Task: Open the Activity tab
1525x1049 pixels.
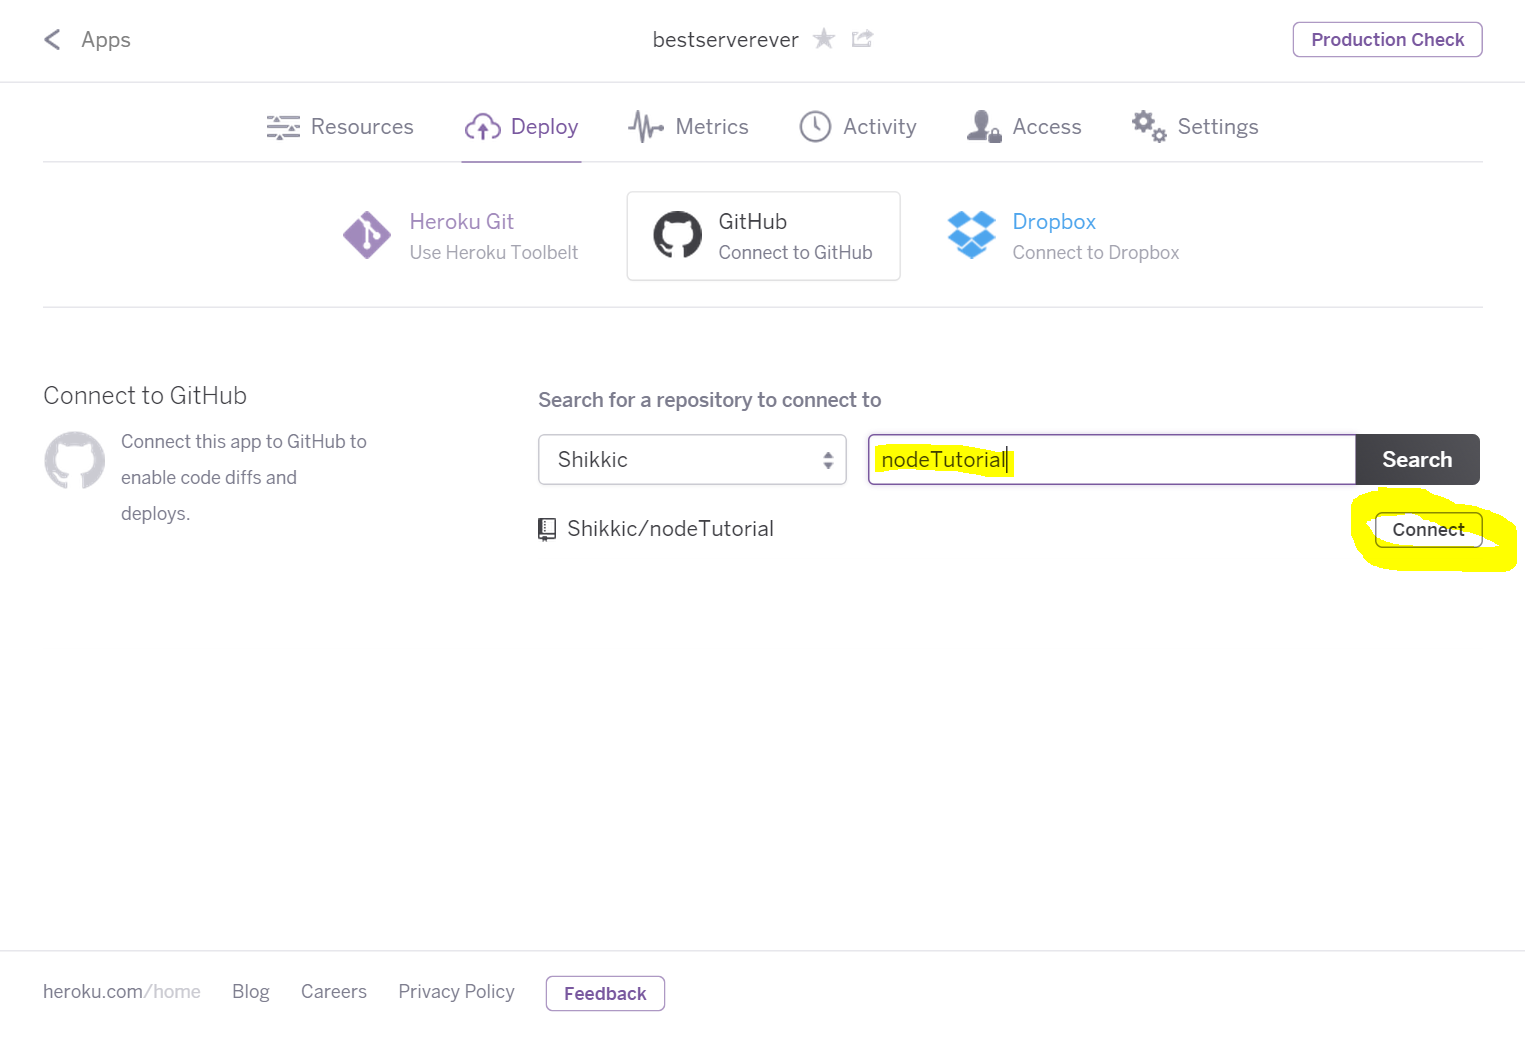Action: (x=858, y=127)
